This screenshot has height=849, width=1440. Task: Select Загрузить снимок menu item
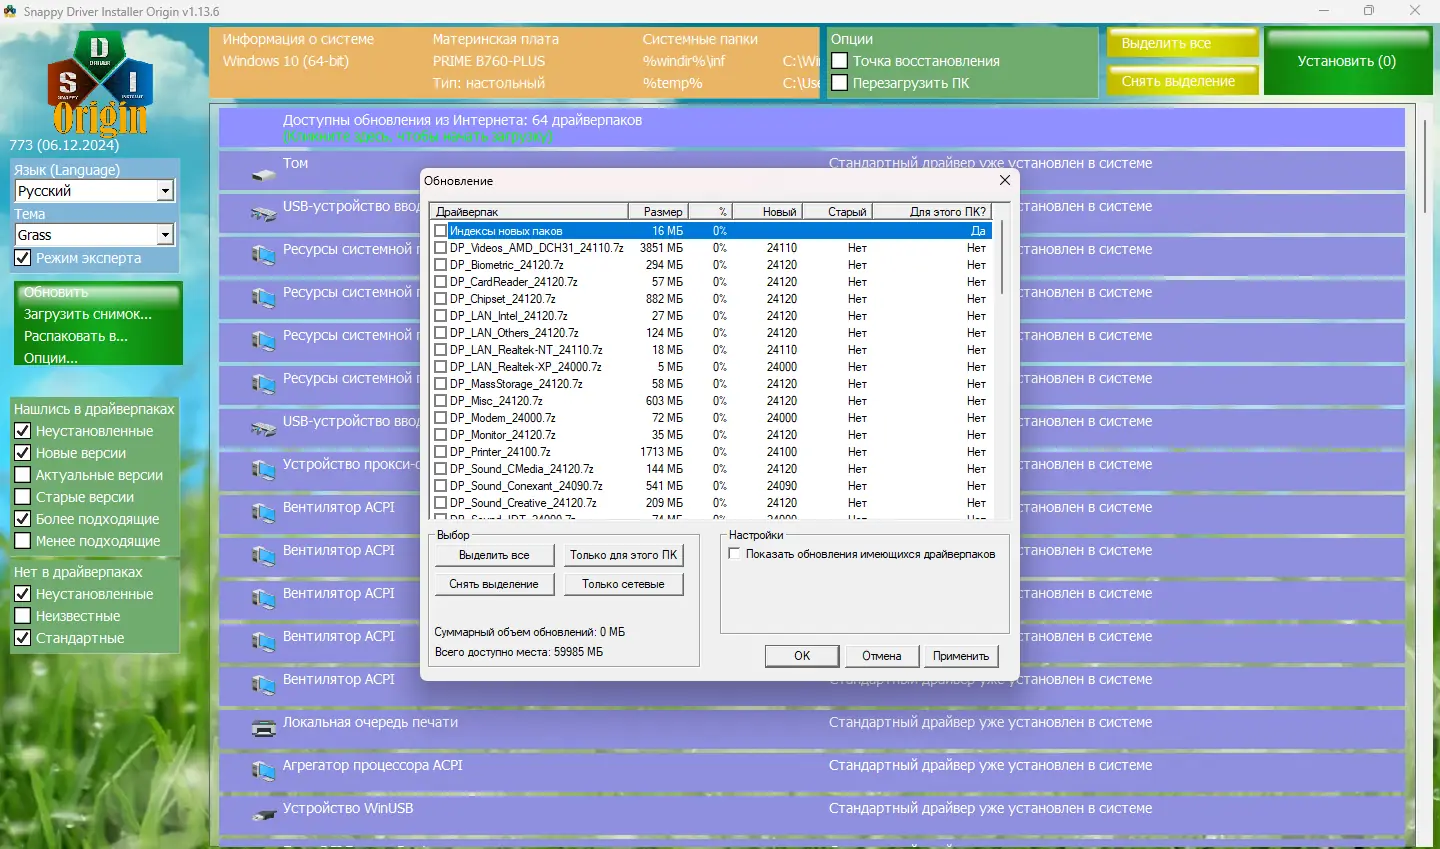point(88,314)
